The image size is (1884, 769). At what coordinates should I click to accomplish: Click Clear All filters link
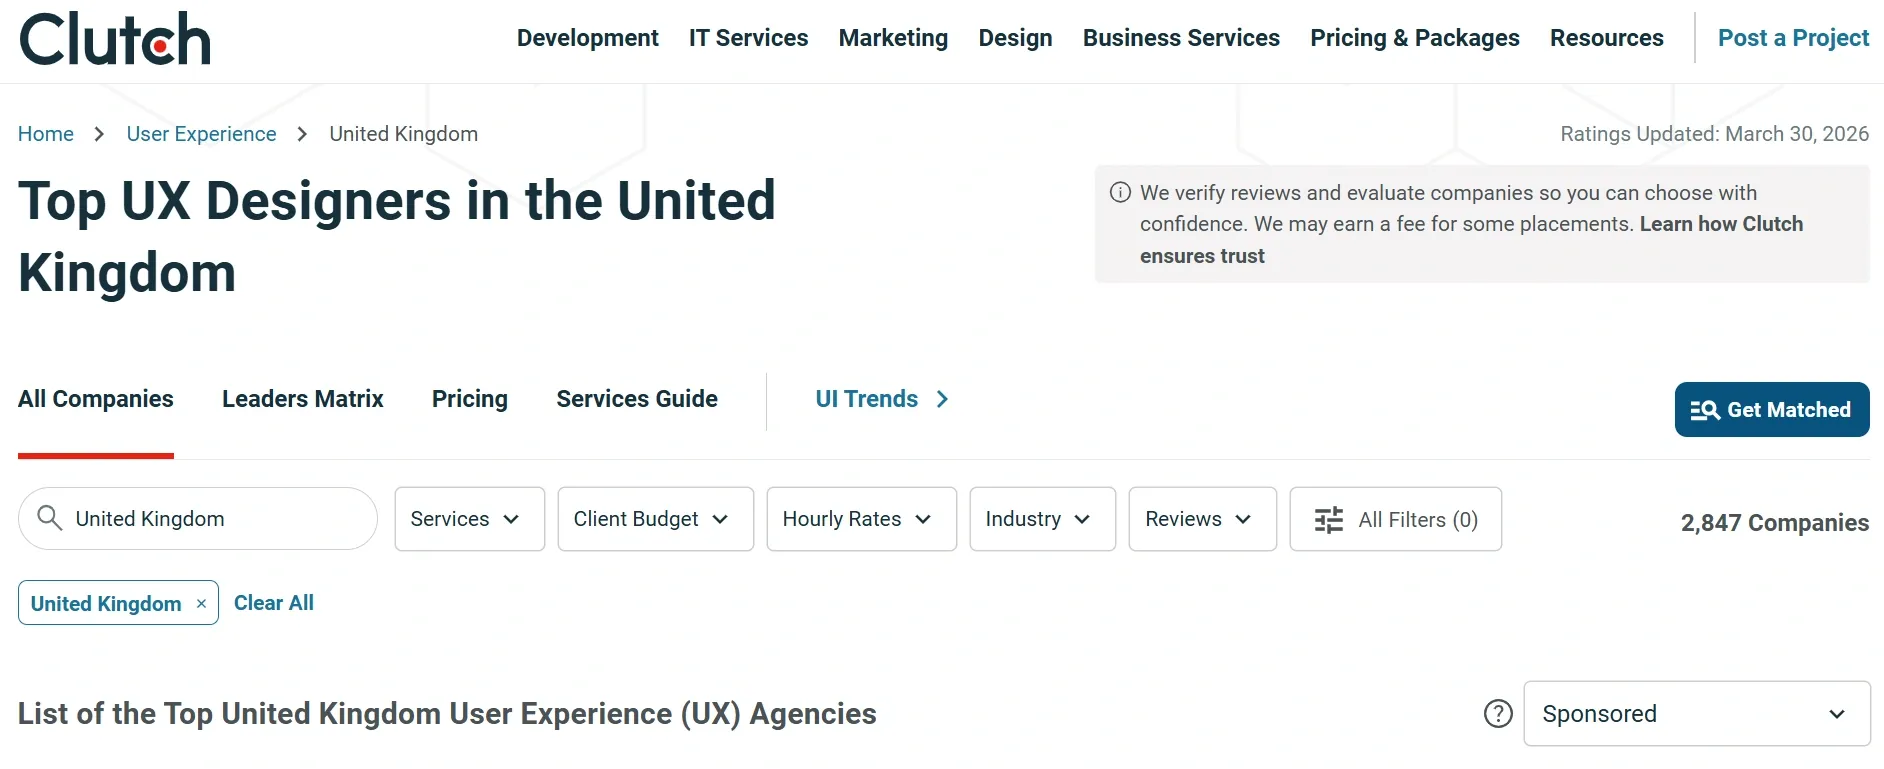[274, 603]
